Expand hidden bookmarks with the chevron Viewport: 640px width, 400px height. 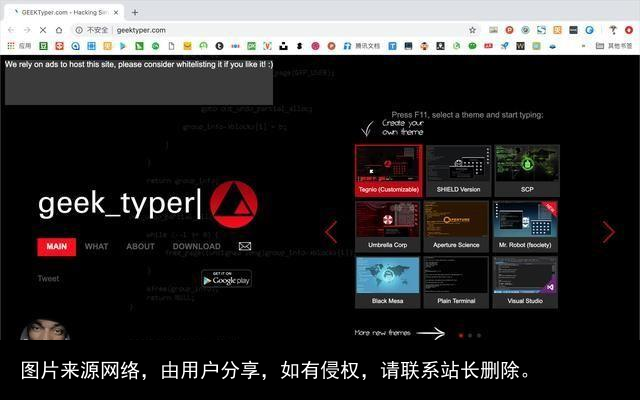pos(584,46)
